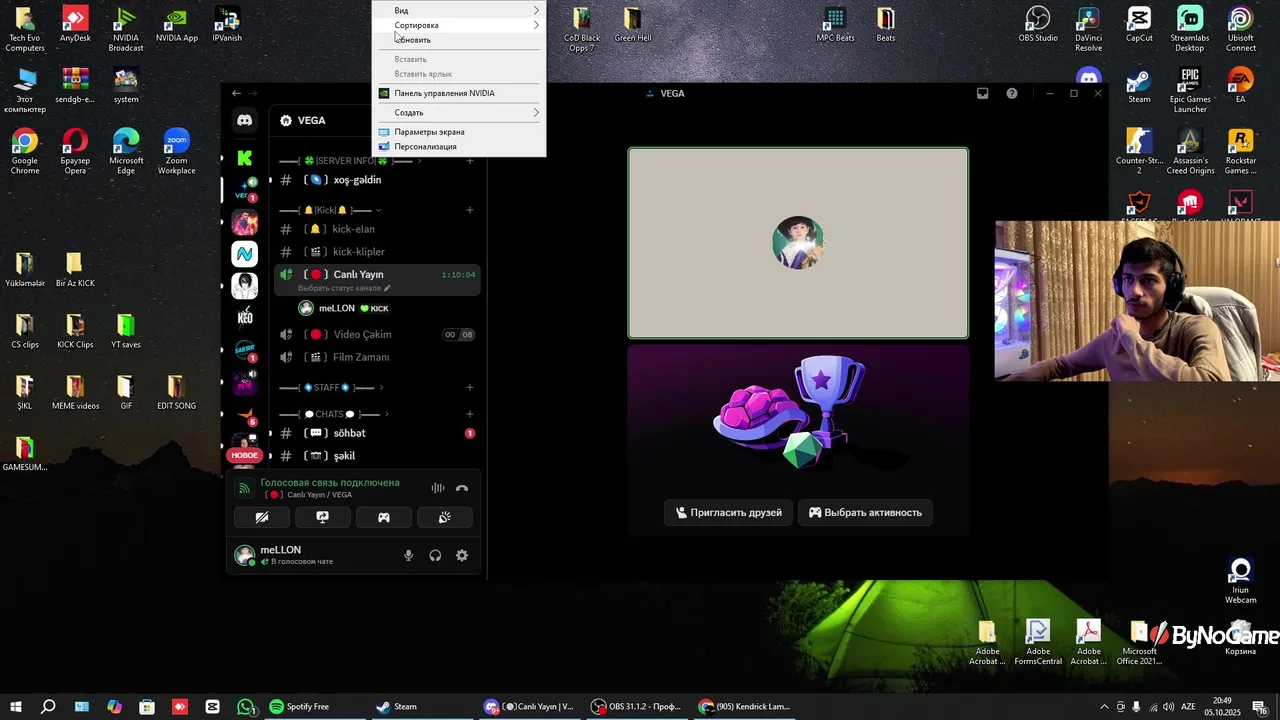Click the AZE keyboard language indicator
Screen dimensions: 1280x720
tap(1190, 707)
